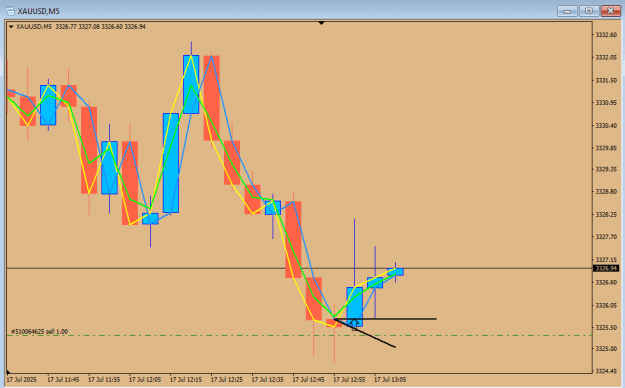
Task: Click the 3324.45 price scale label
Action: pyautogui.click(x=606, y=371)
